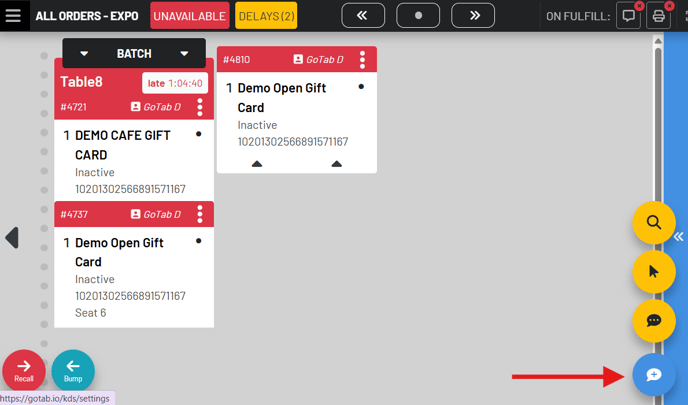Expand the right panel double chevron
This screenshot has height=405, width=688.
tap(678, 237)
